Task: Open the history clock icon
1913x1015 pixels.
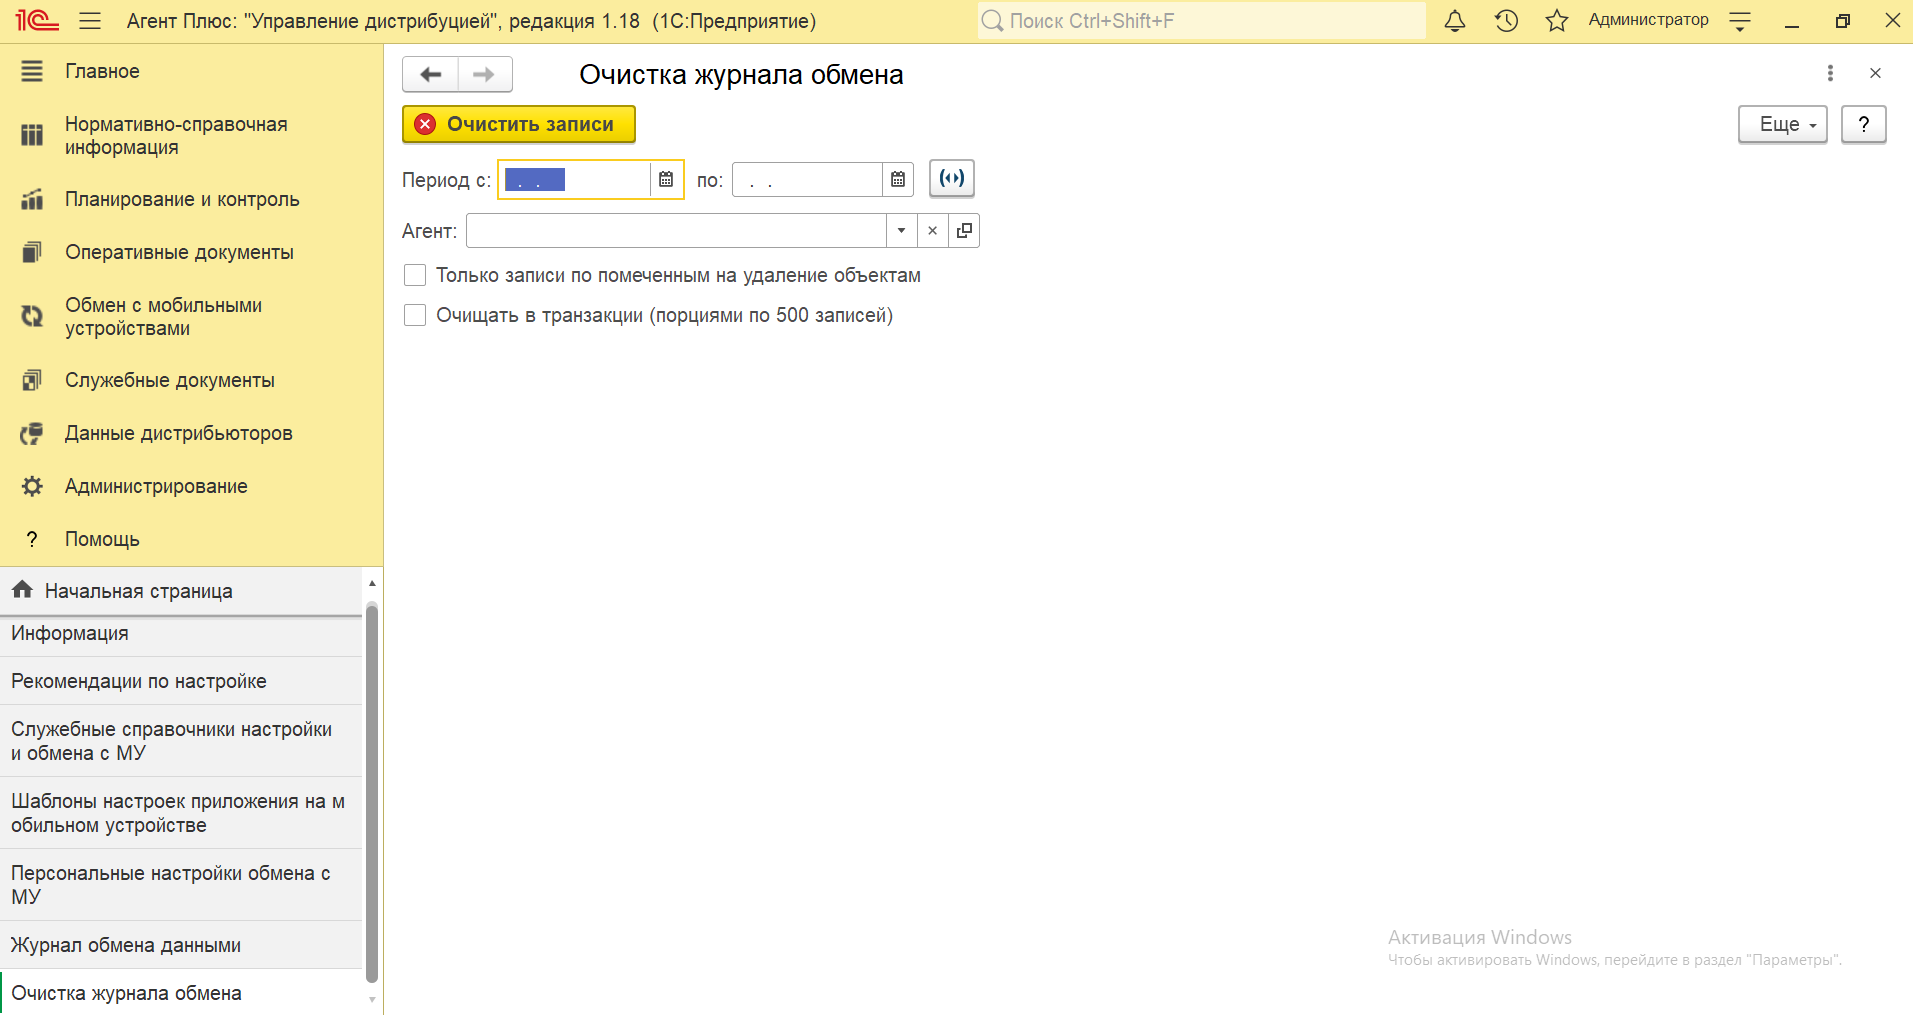Action: click(1506, 21)
